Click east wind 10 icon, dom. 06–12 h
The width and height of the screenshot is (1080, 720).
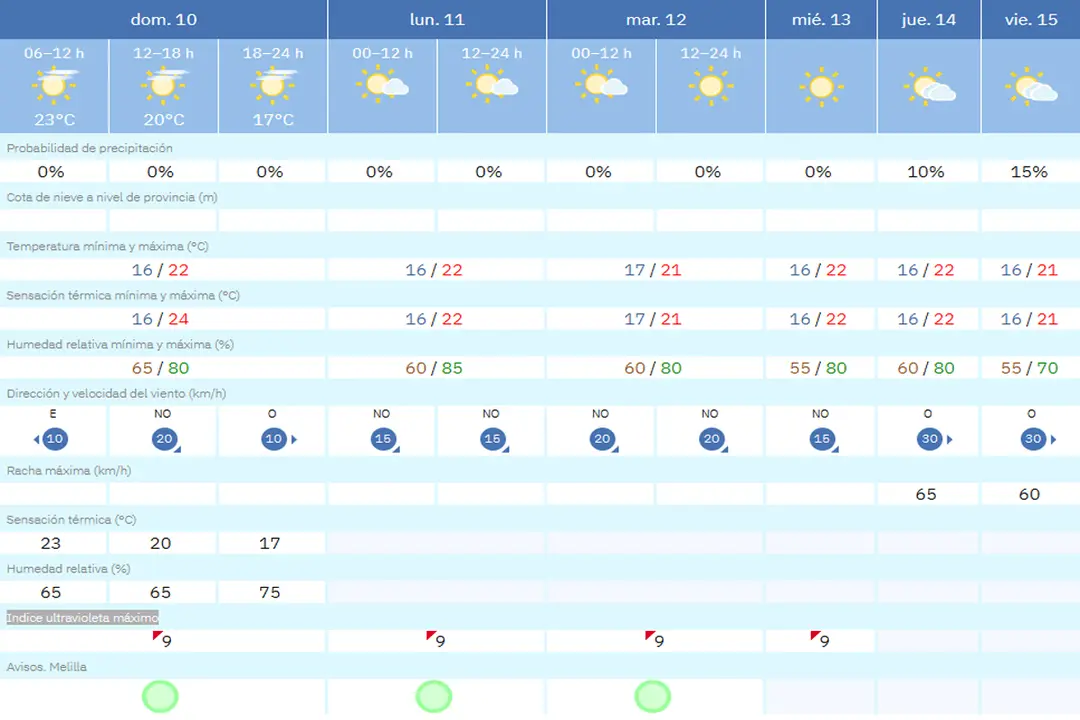point(51,439)
